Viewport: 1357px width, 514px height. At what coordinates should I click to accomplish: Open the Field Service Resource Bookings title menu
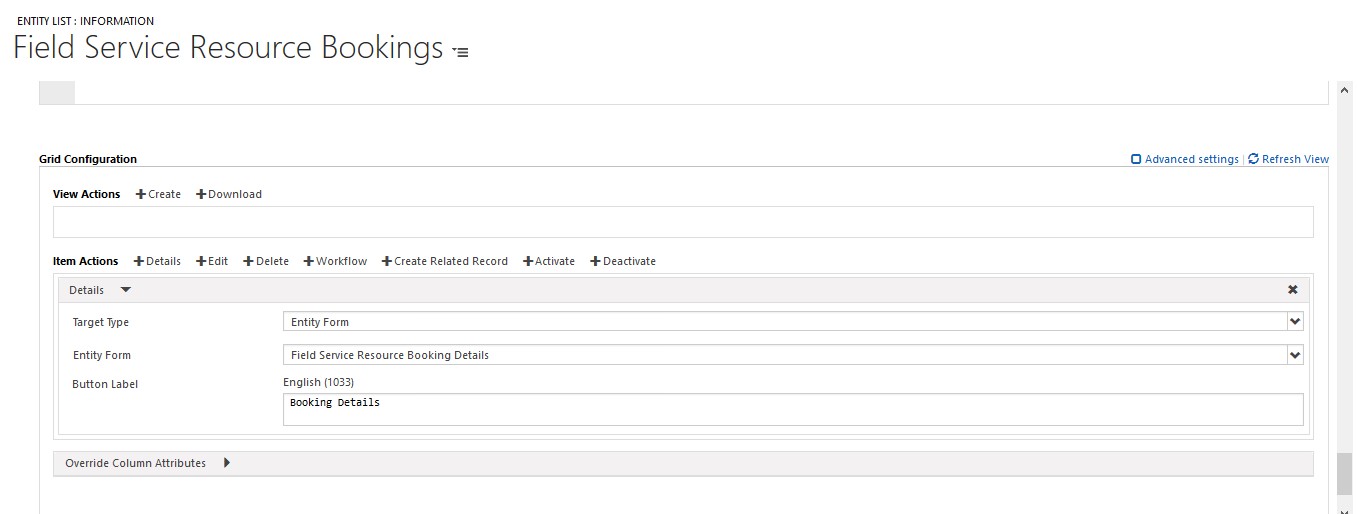point(460,51)
